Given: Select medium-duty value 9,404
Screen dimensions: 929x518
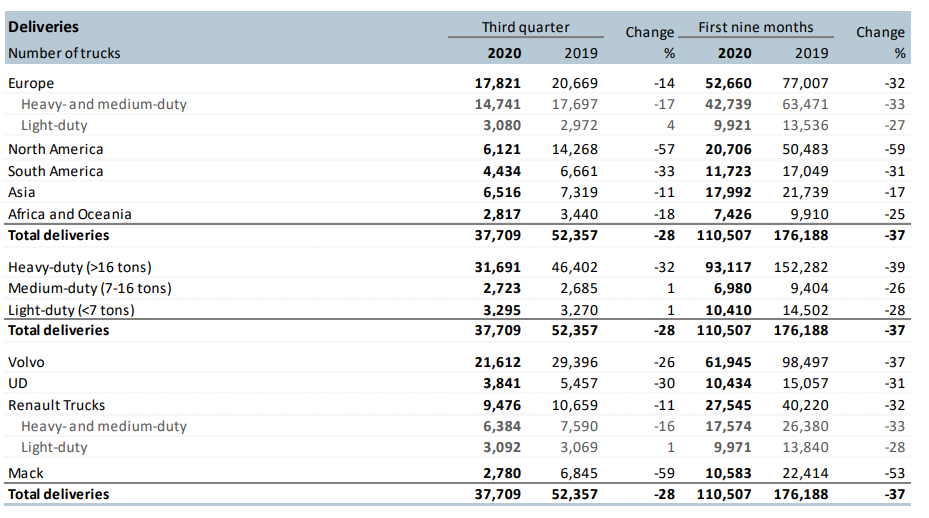Looking at the screenshot, I should coord(809,289).
